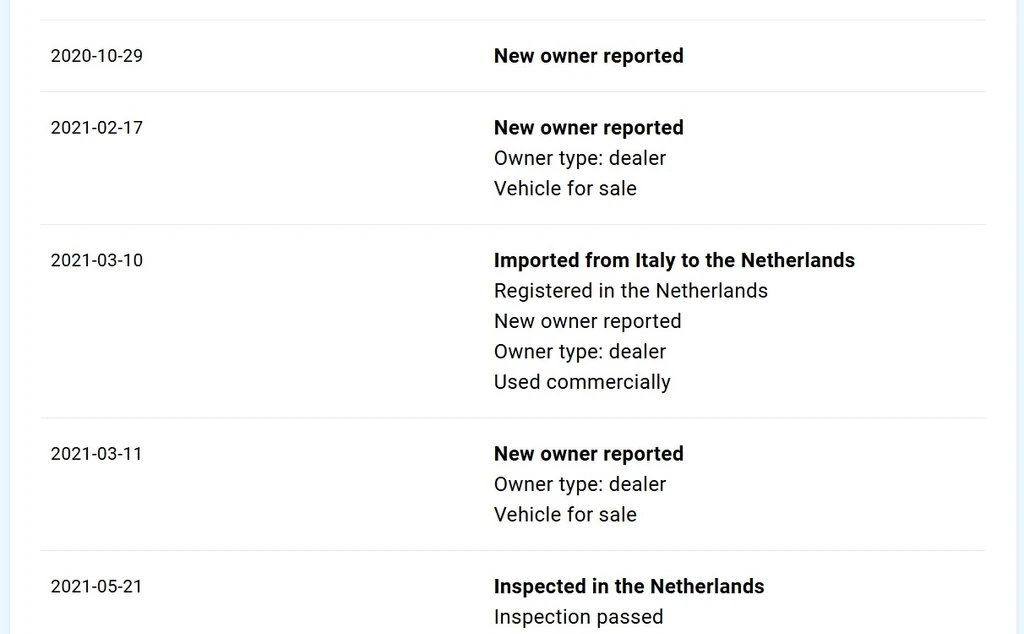
Task: Click the 2021-05-21 date entry
Action: [97, 587]
